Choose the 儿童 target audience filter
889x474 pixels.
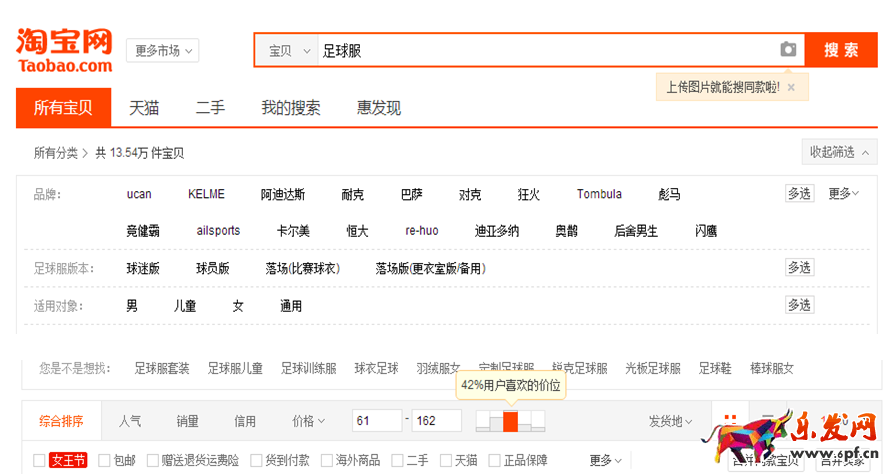click(185, 306)
